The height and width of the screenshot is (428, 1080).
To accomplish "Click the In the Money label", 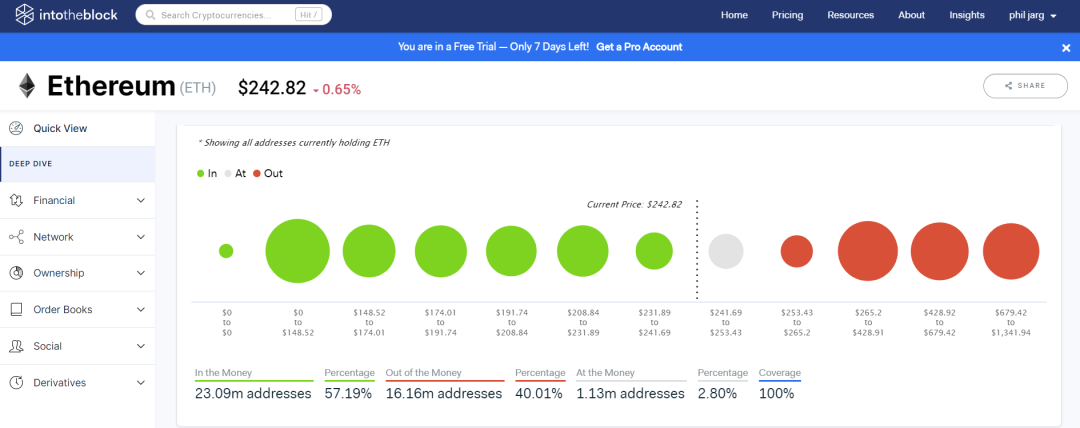I will (x=223, y=373).
